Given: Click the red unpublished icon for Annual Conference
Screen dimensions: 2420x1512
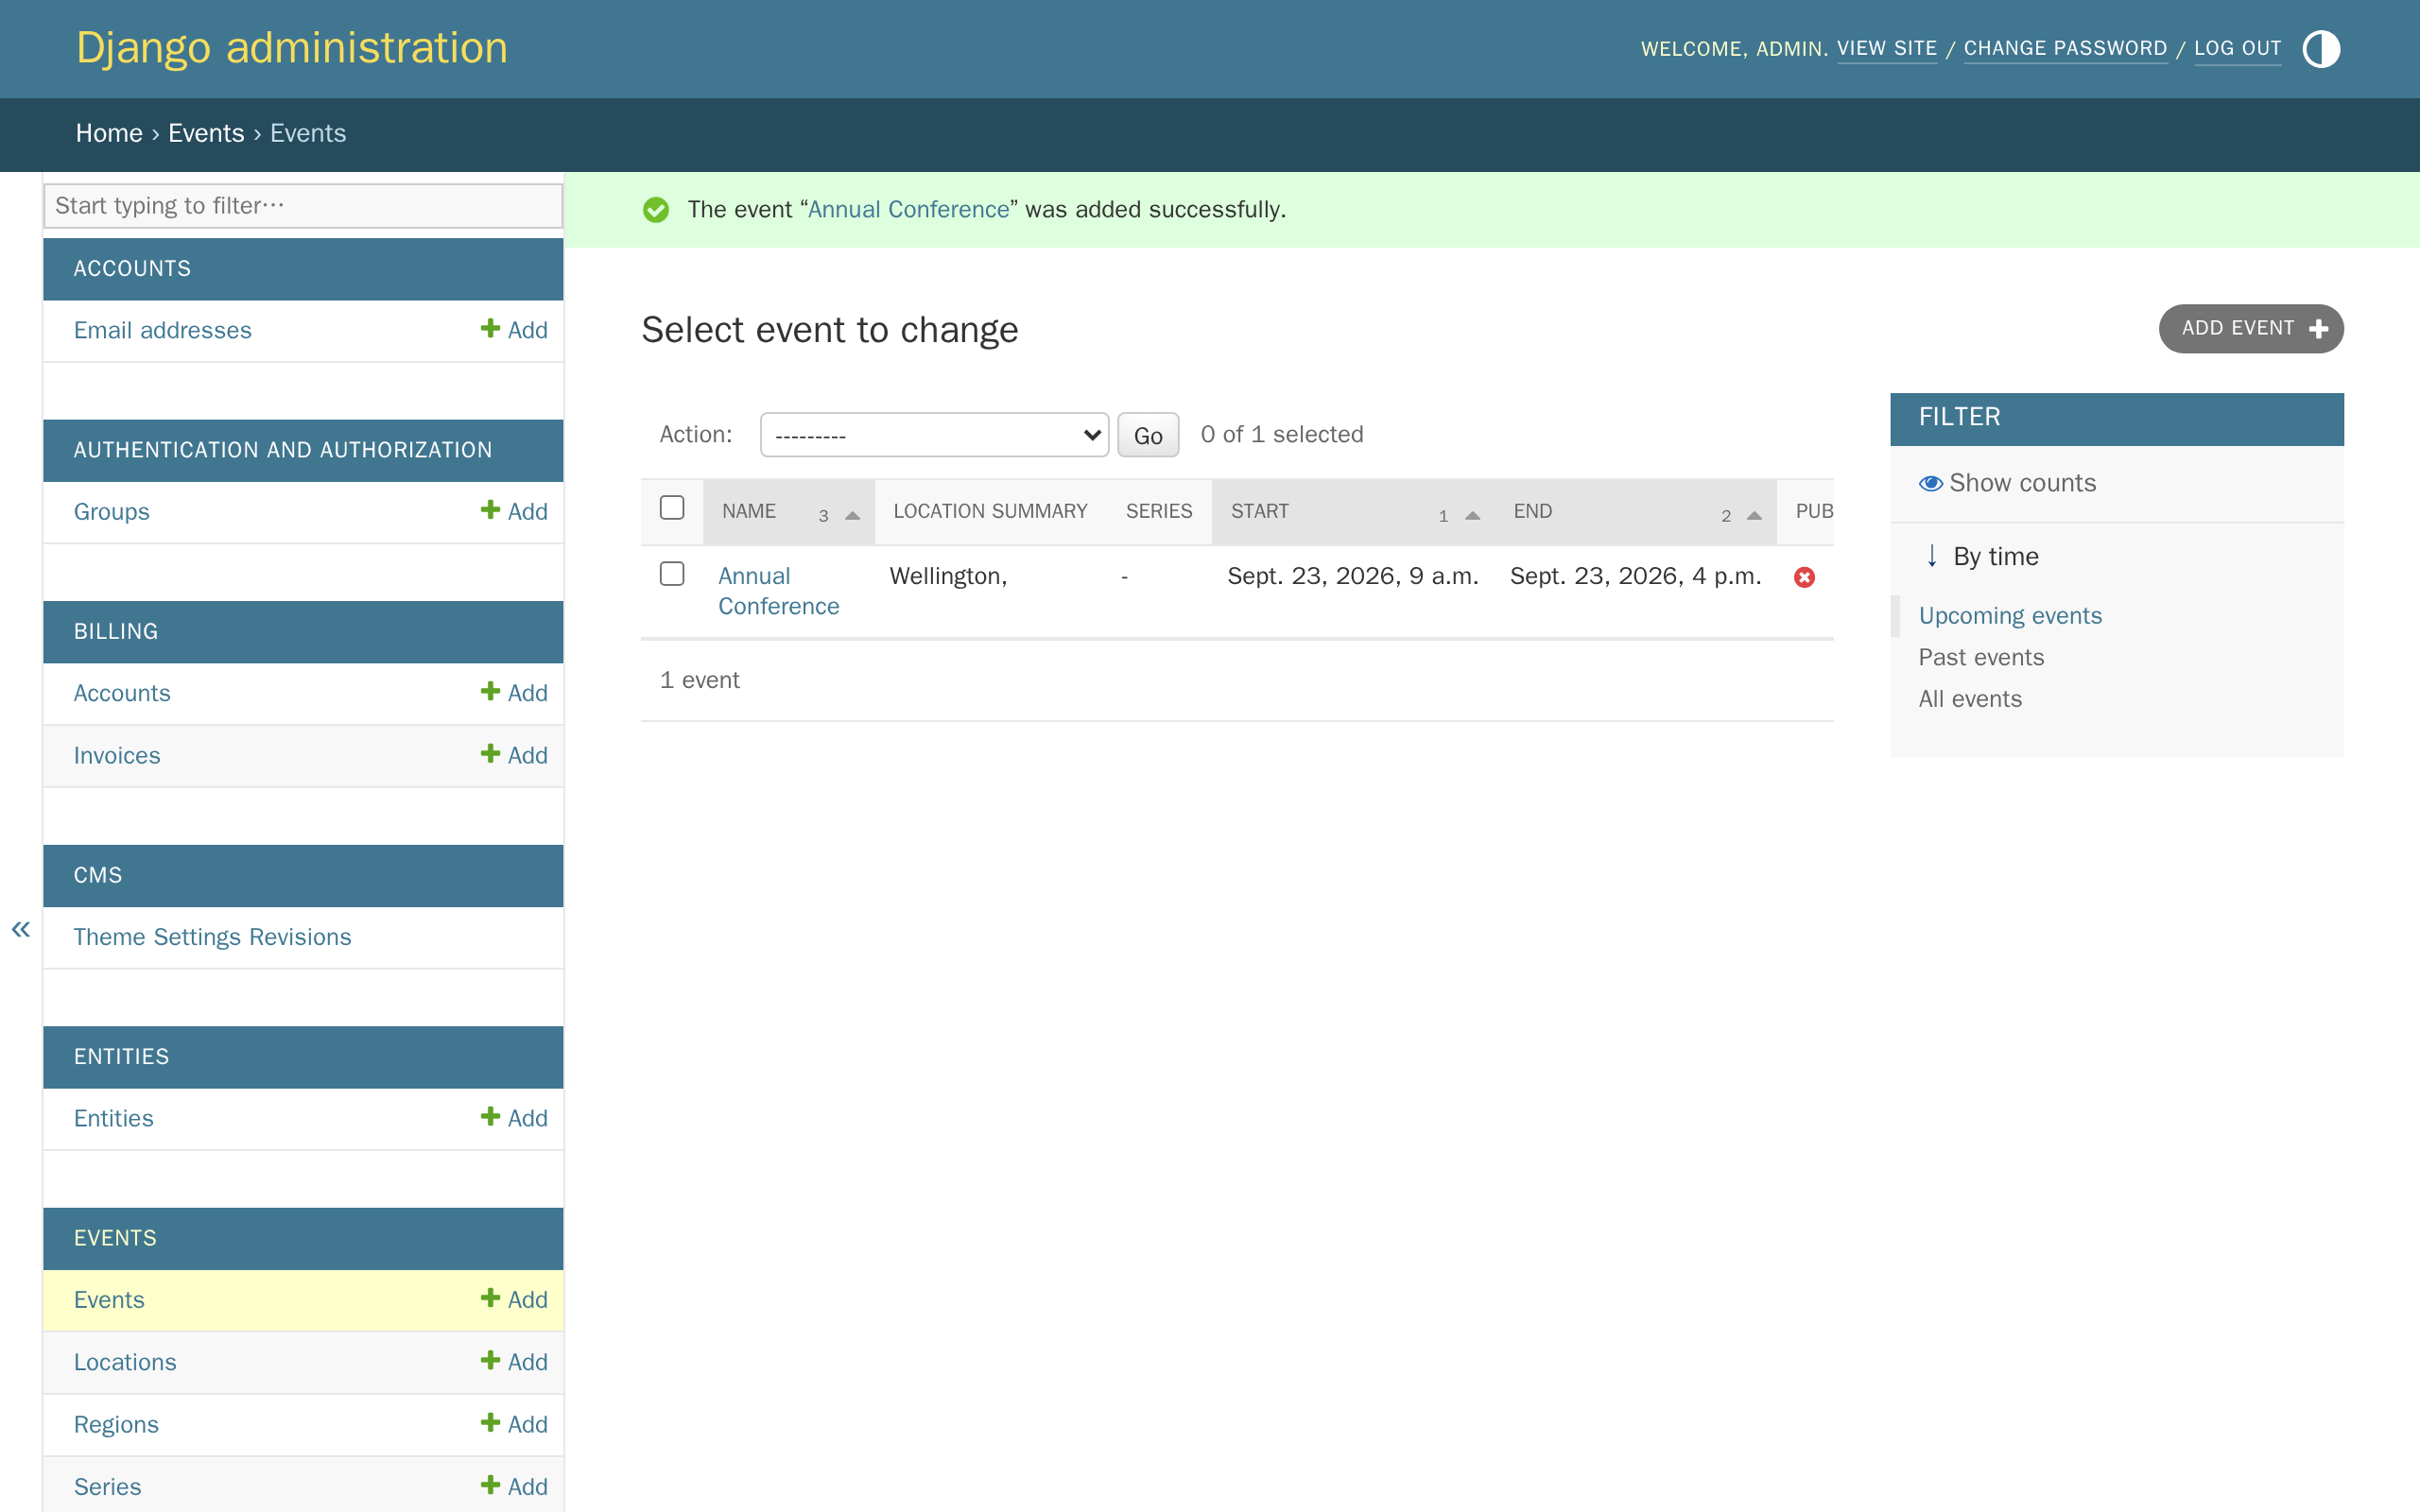Looking at the screenshot, I should (x=1804, y=577).
